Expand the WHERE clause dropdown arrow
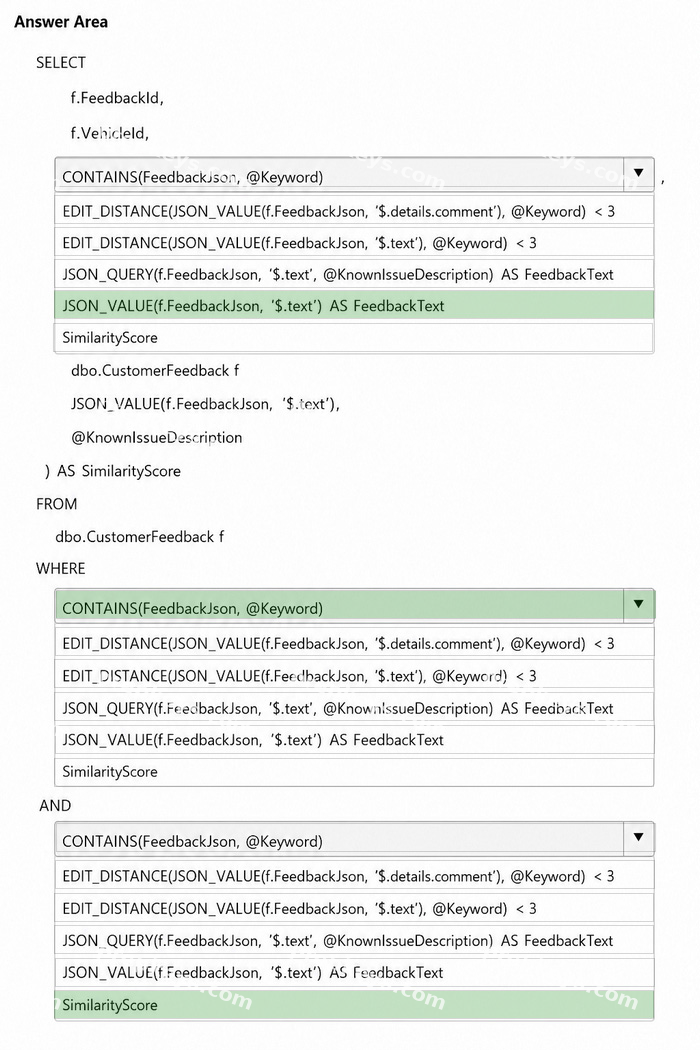This screenshot has width=700, height=1050. click(638, 605)
